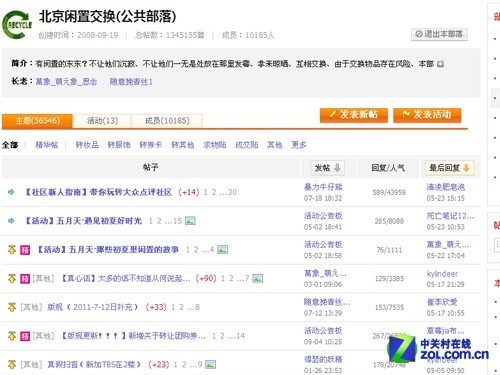Image resolution: width=500 pixels, height=375 pixels.
Task: Click the 退出本部落 button
Action: (x=439, y=34)
